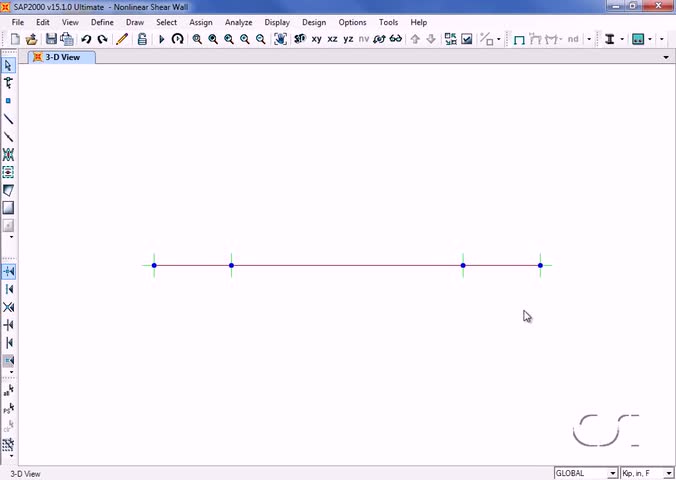Expand the teal window icon dropdown
The height and width of the screenshot is (480, 676).
pos(650,39)
